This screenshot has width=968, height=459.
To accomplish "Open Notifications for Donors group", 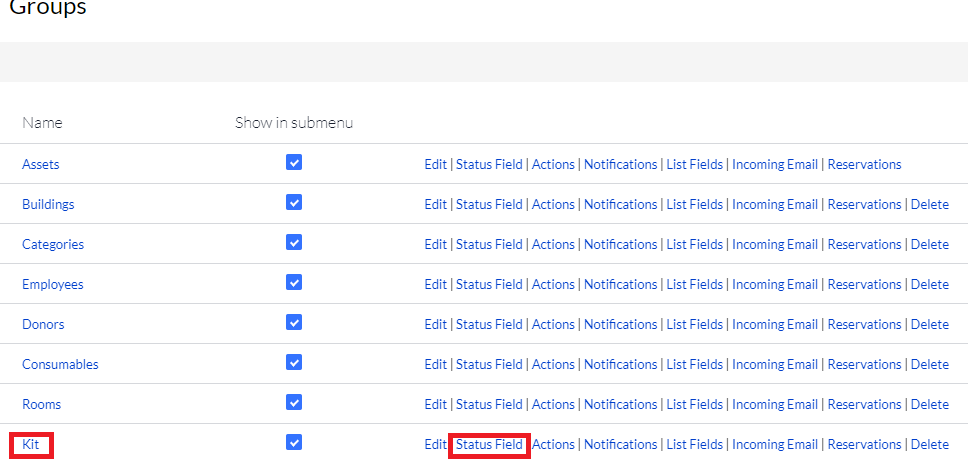I will coord(620,325).
